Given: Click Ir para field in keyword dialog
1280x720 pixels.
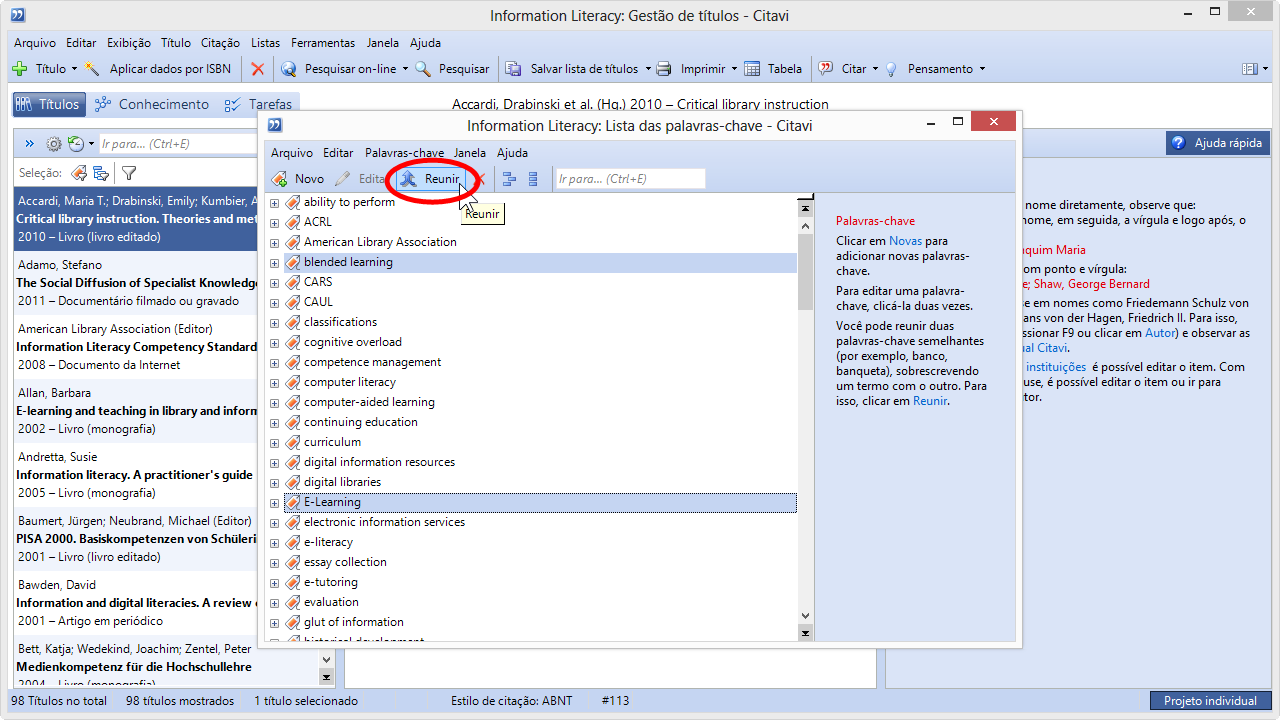Looking at the screenshot, I should pyautogui.click(x=630, y=179).
